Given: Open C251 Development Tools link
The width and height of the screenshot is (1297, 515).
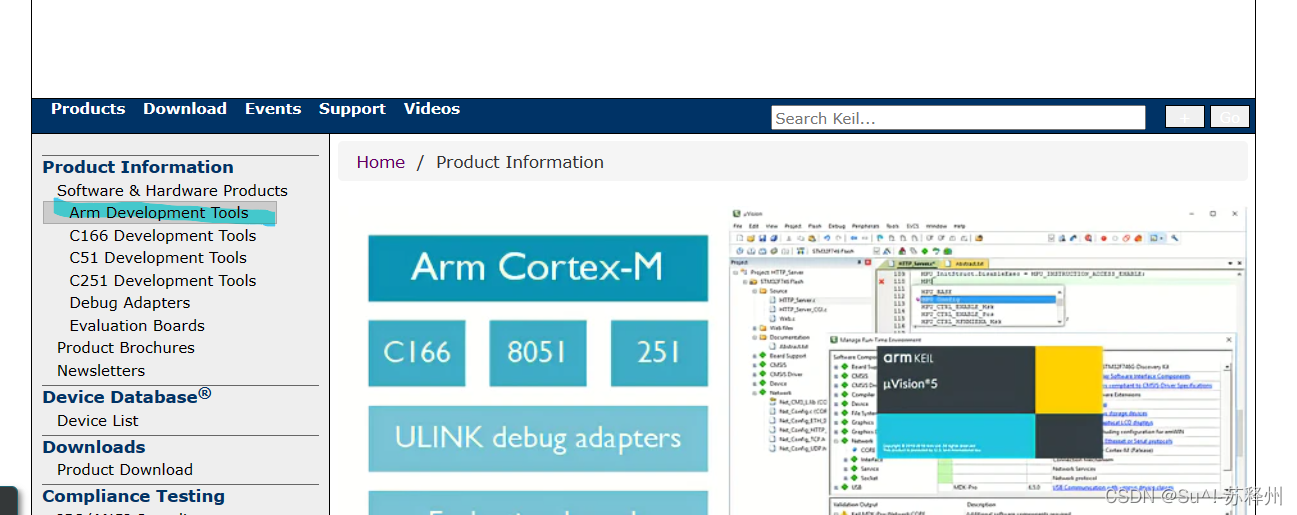Looking at the screenshot, I should pyautogui.click(x=163, y=281).
